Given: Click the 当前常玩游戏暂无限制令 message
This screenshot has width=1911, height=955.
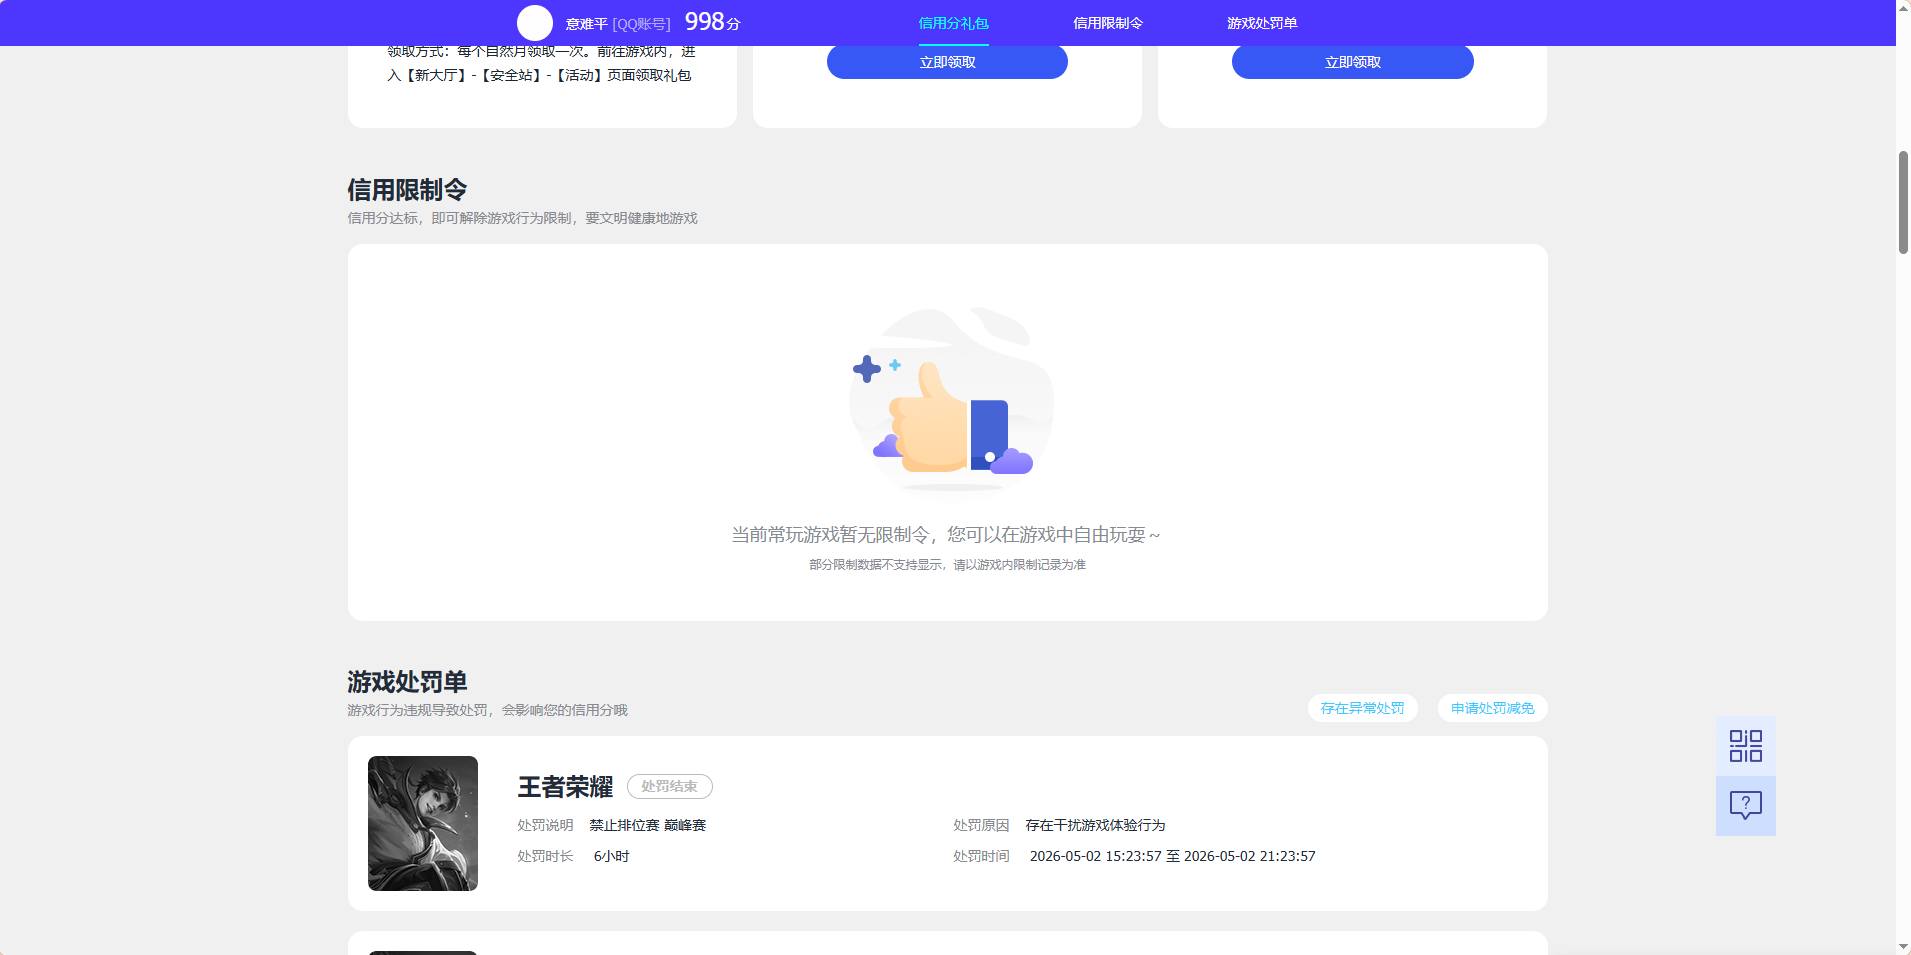Looking at the screenshot, I should point(946,535).
